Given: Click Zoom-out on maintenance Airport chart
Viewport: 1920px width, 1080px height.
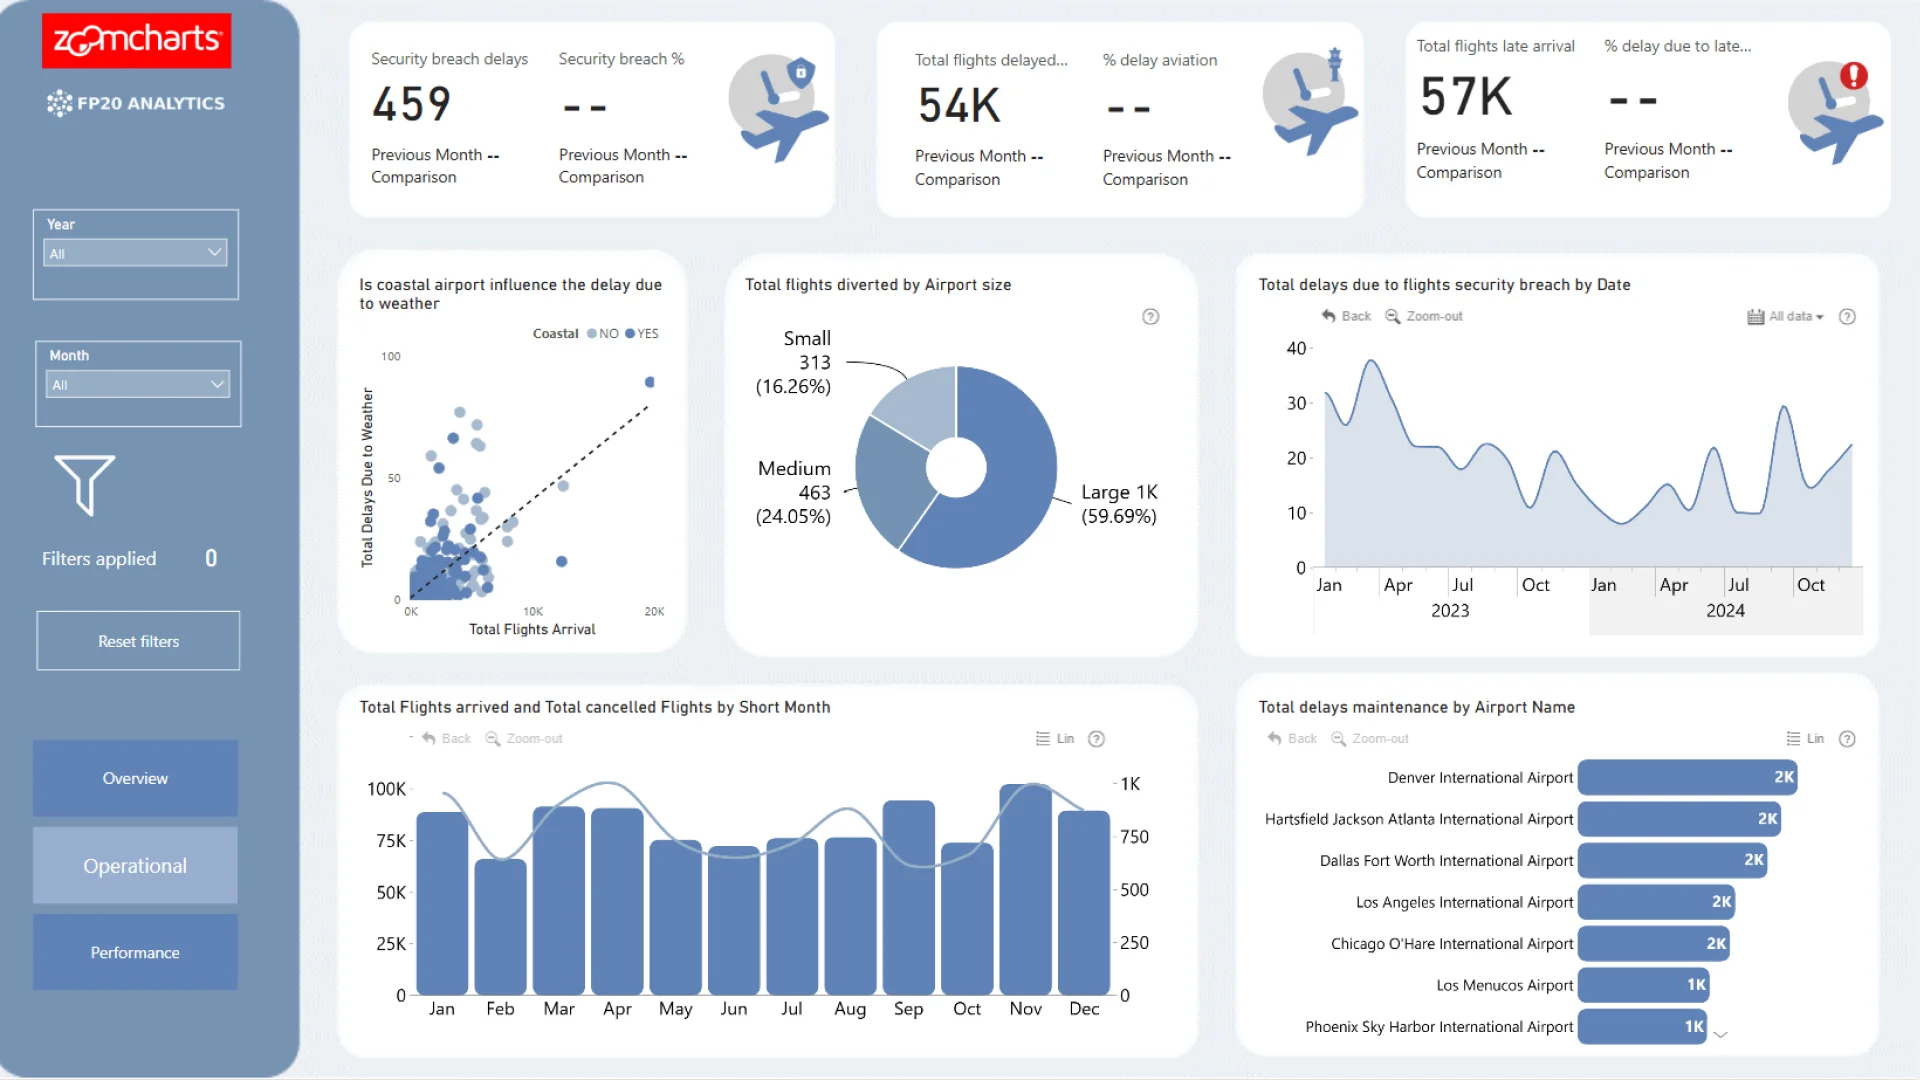Looking at the screenshot, I should [x=1370, y=738].
